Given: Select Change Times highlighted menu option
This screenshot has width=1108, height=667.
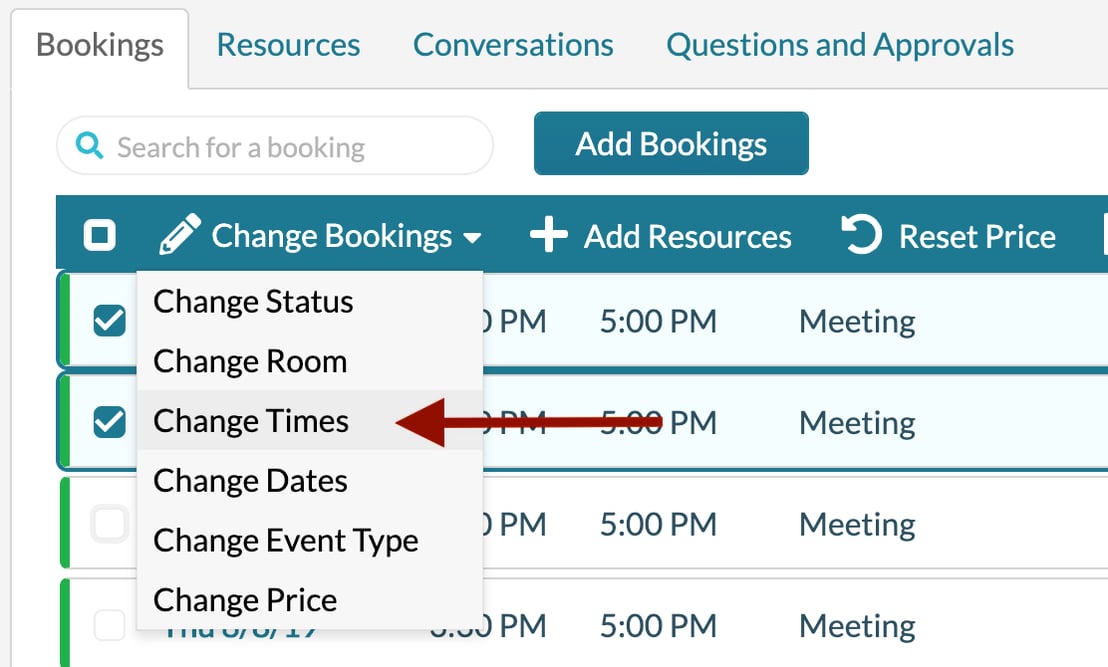Looking at the screenshot, I should pyautogui.click(x=251, y=421).
